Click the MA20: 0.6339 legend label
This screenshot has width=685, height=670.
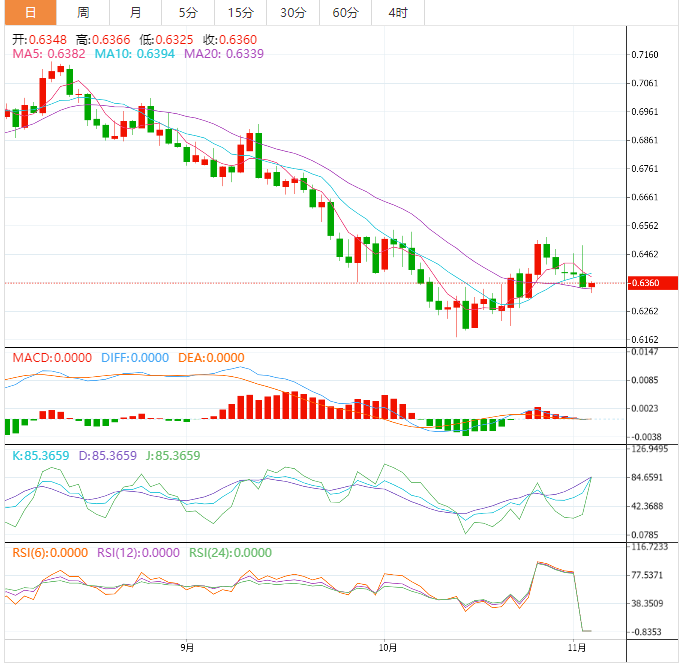(x=224, y=54)
